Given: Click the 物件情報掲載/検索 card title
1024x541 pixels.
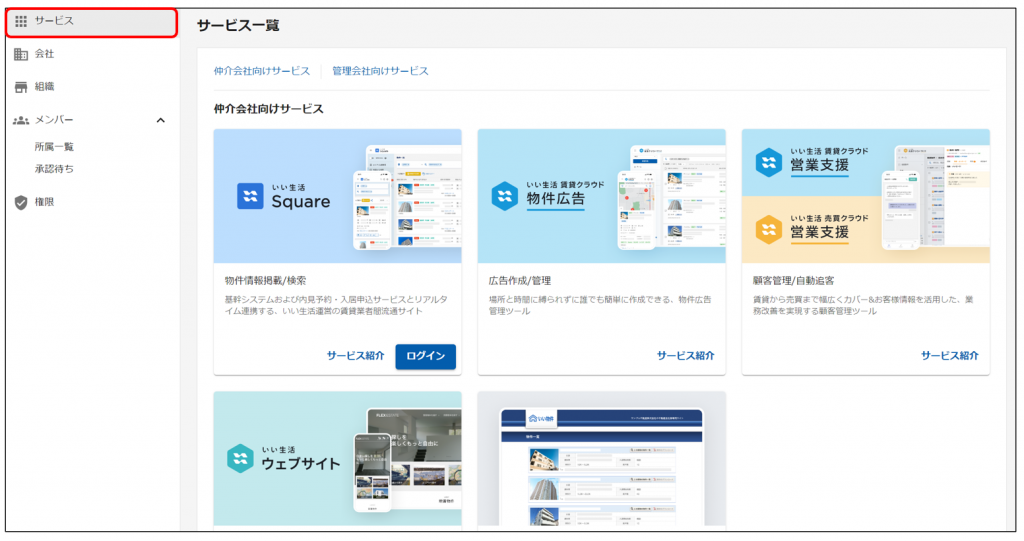Looking at the screenshot, I should 266,281.
